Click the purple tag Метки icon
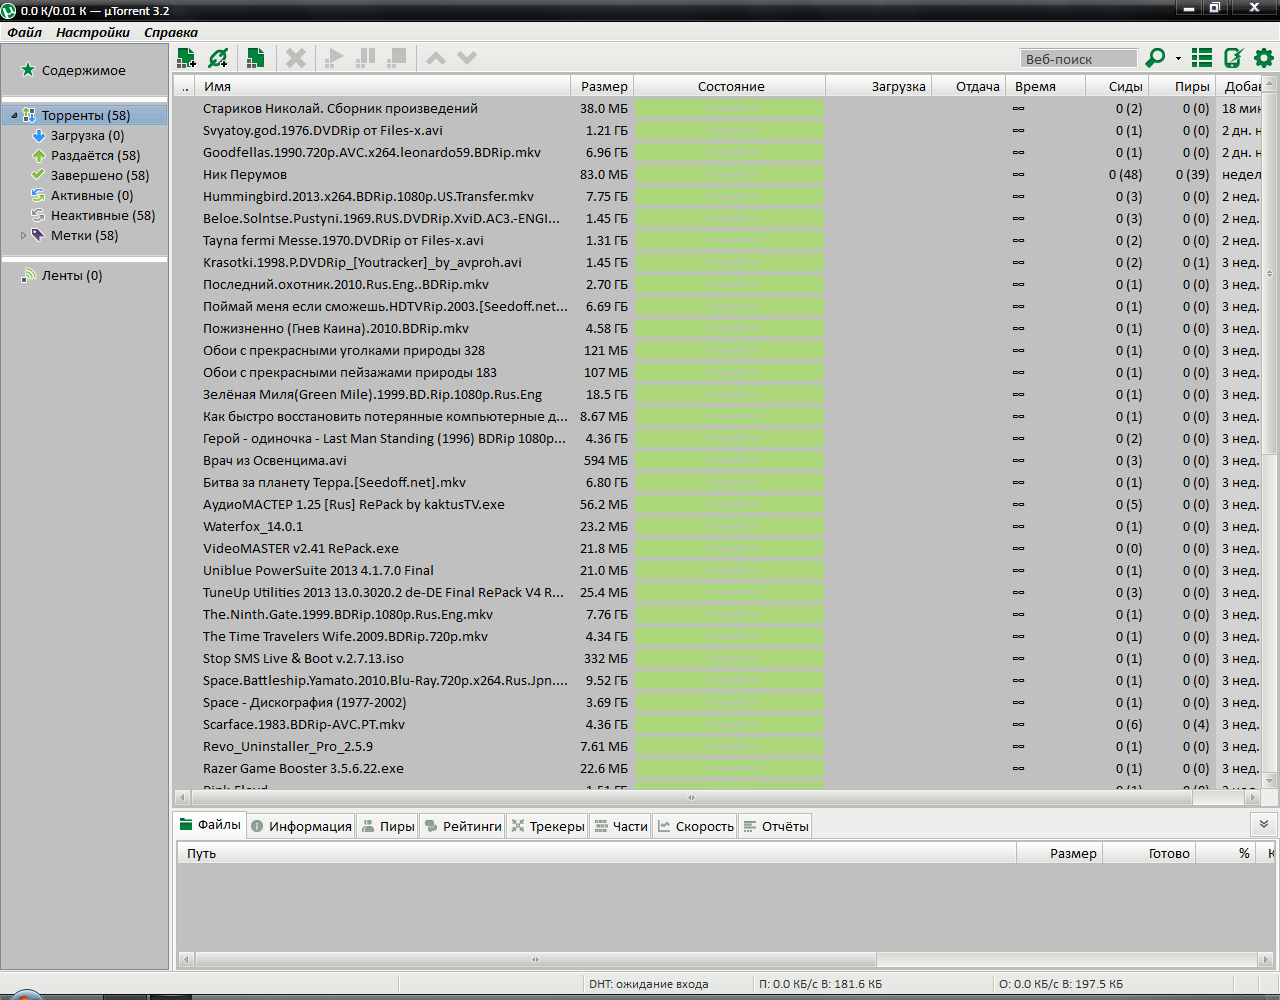The width and height of the screenshot is (1280, 1000). tap(39, 235)
